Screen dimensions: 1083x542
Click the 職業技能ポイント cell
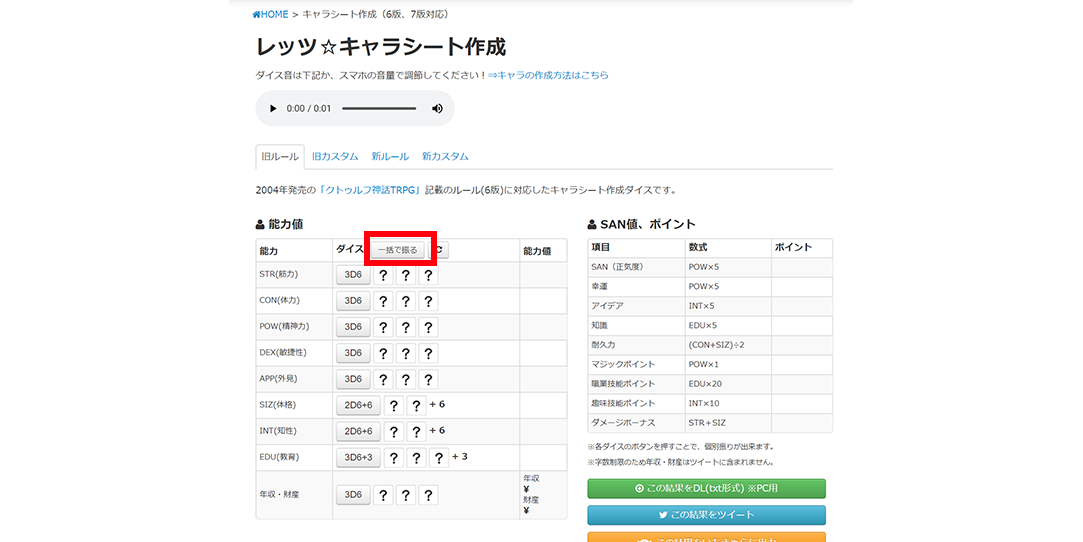tap(636, 383)
